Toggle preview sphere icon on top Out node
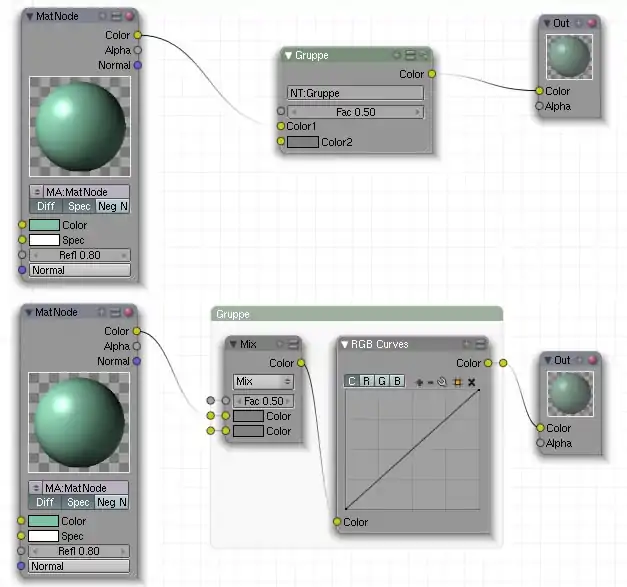The height and width of the screenshot is (587, 627). 591,23
